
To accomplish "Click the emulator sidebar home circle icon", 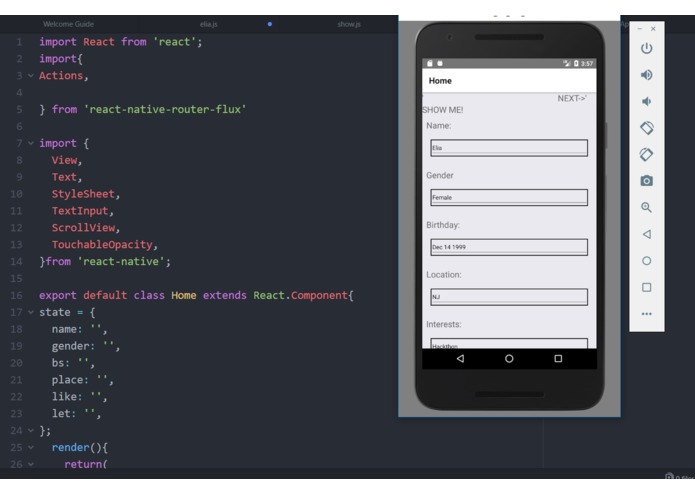I will (x=646, y=261).
